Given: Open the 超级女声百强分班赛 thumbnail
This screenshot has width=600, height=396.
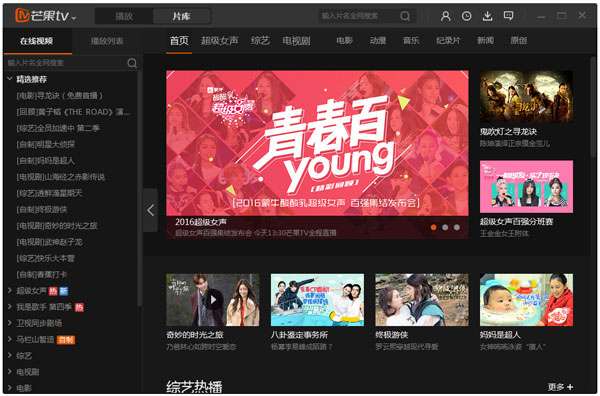Looking at the screenshot, I should coord(526,186).
